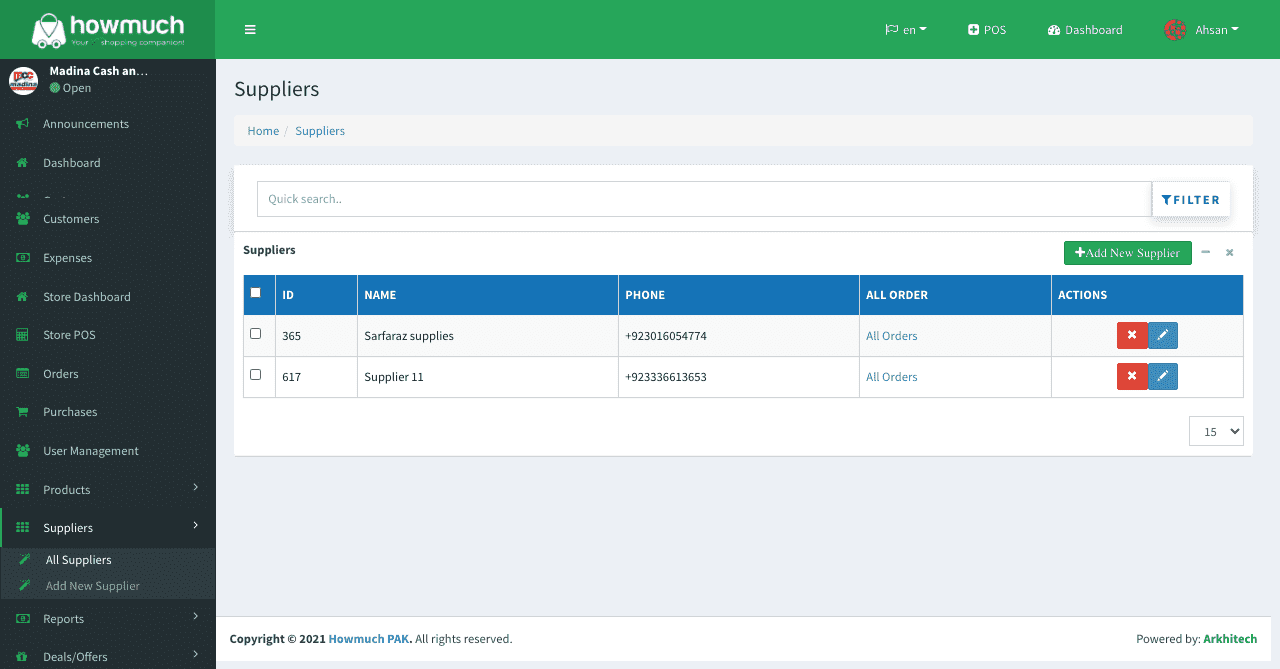Edit Supplier 11 with pencil button
Viewport: 1280px width, 669px height.
pos(1163,377)
